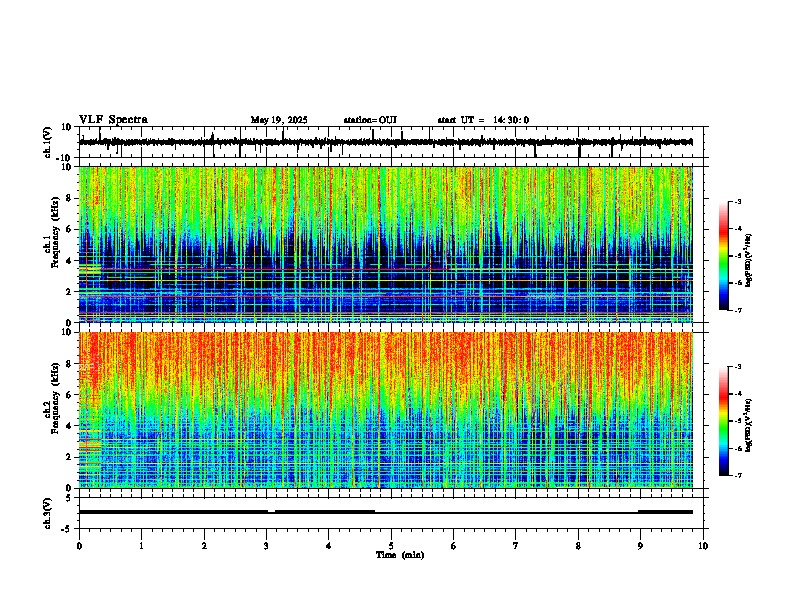Click the '-7' label on ch.1 color bar
Image resolution: width=792 pixels, height=612 pixels.
tap(737, 310)
